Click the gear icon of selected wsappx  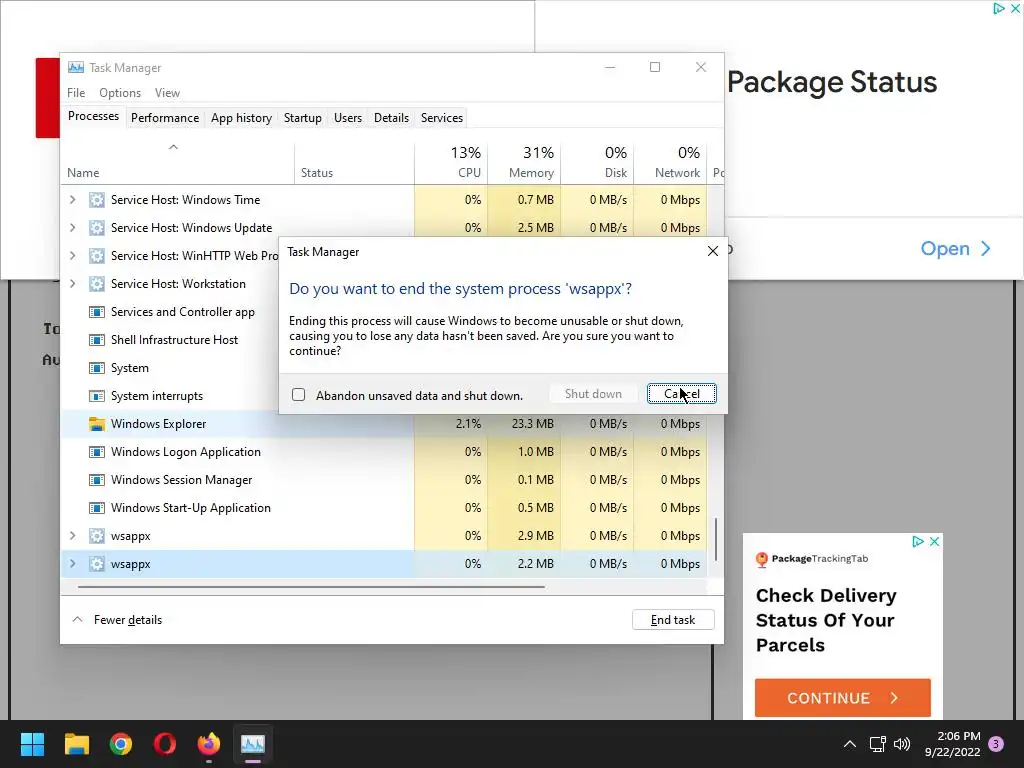pyautogui.click(x=97, y=564)
